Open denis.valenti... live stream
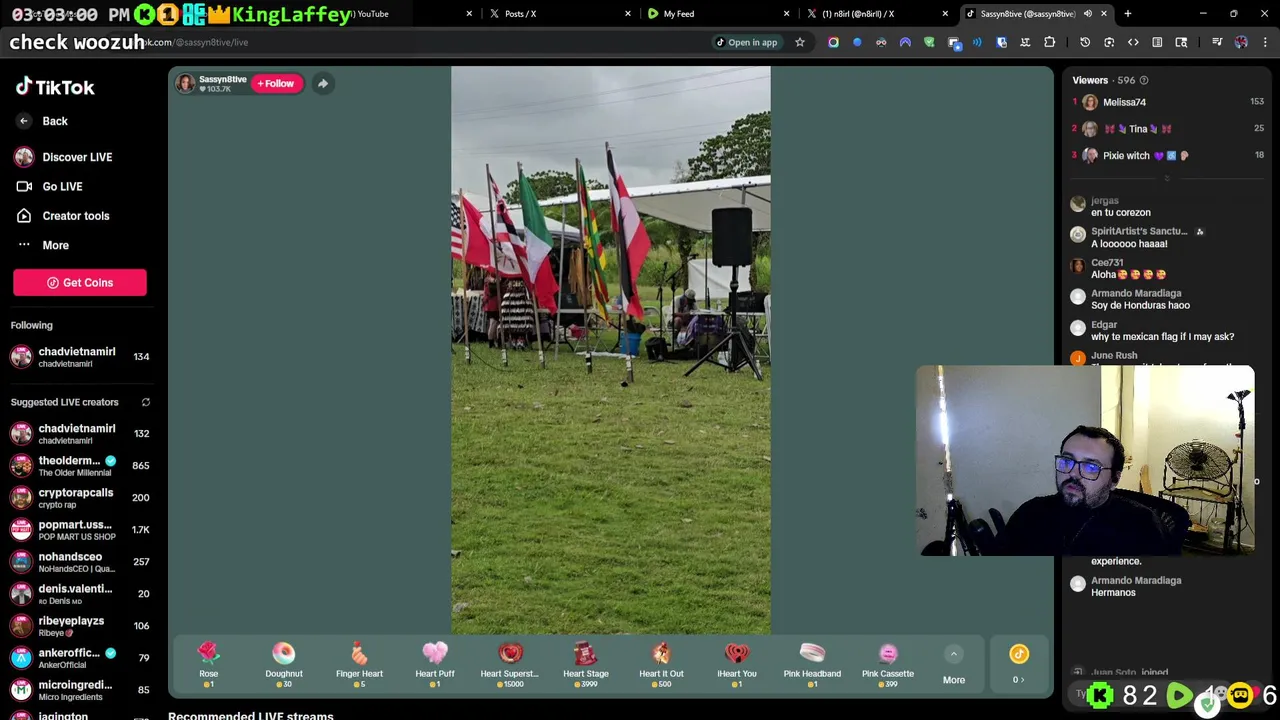Viewport: 1280px width, 720px height. coord(80,594)
